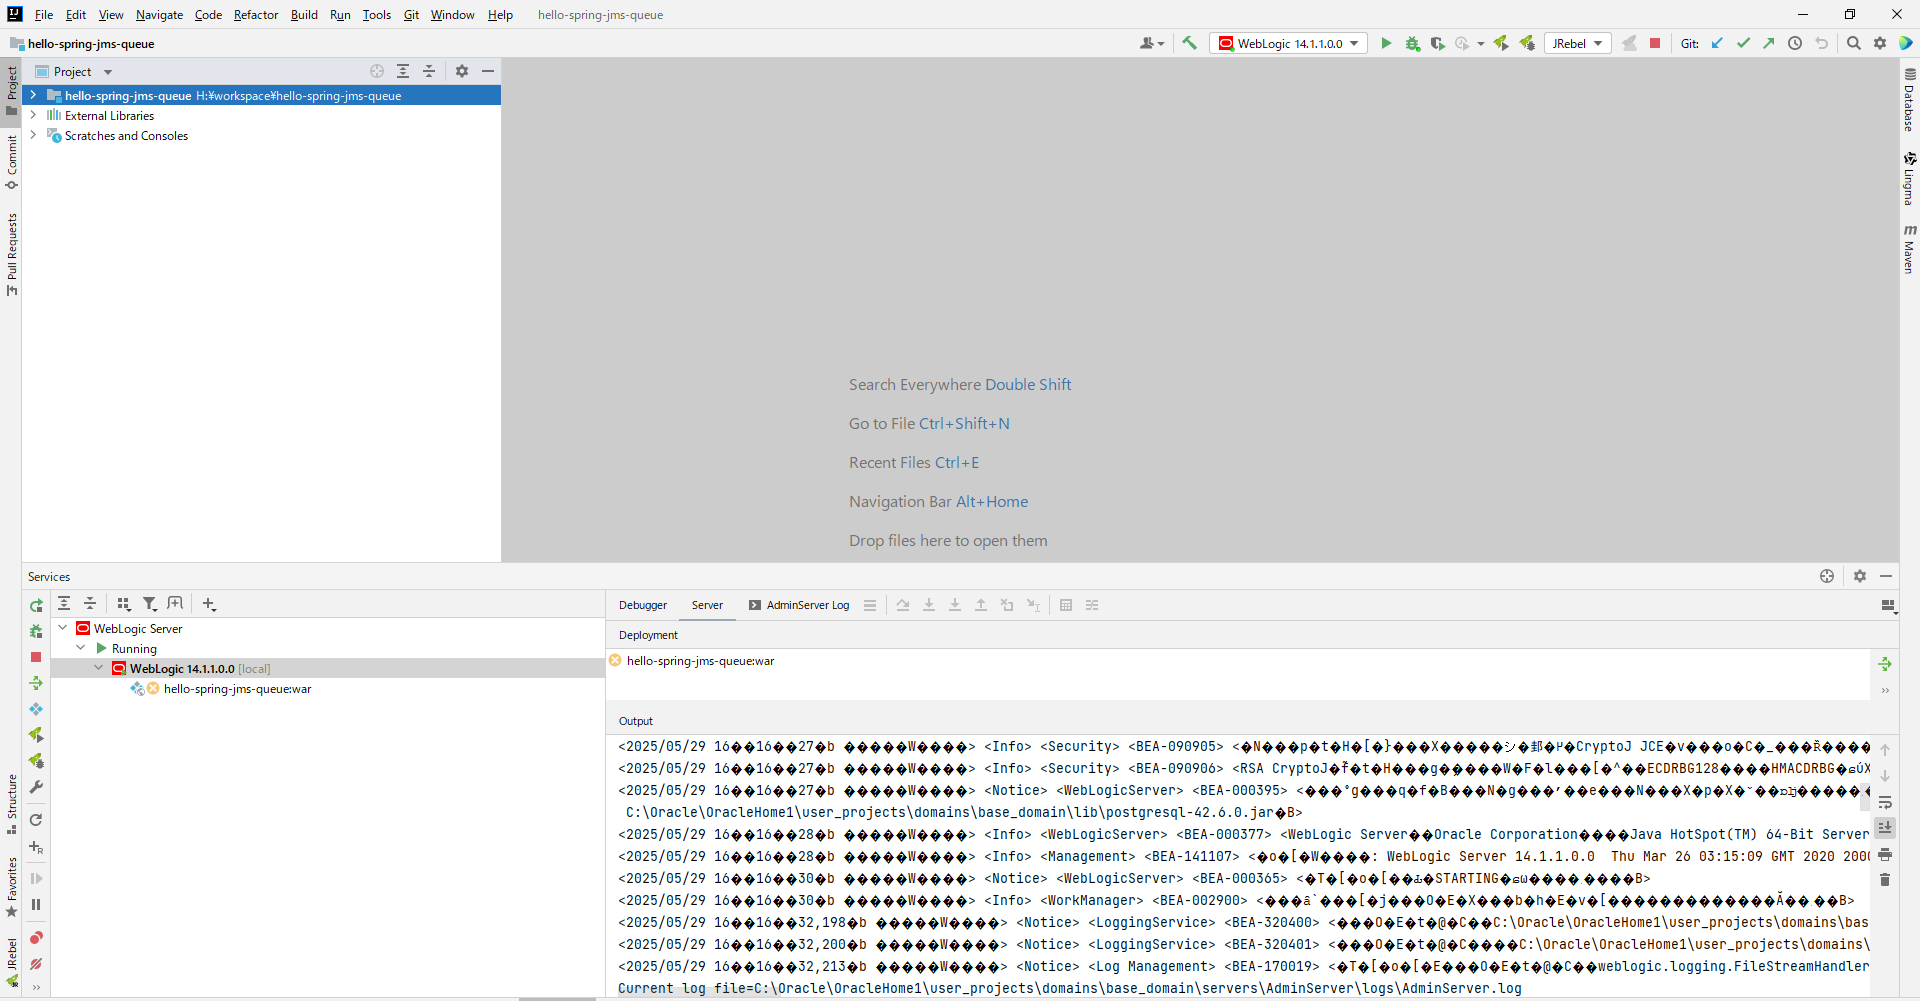Open the Favorites tool window
Screen dimensions: 1920x1001
(12, 887)
